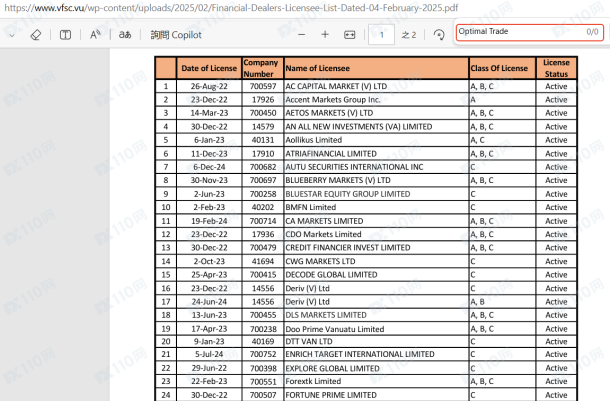
Task: Click date 19-Feb-24
Action: [209, 221]
